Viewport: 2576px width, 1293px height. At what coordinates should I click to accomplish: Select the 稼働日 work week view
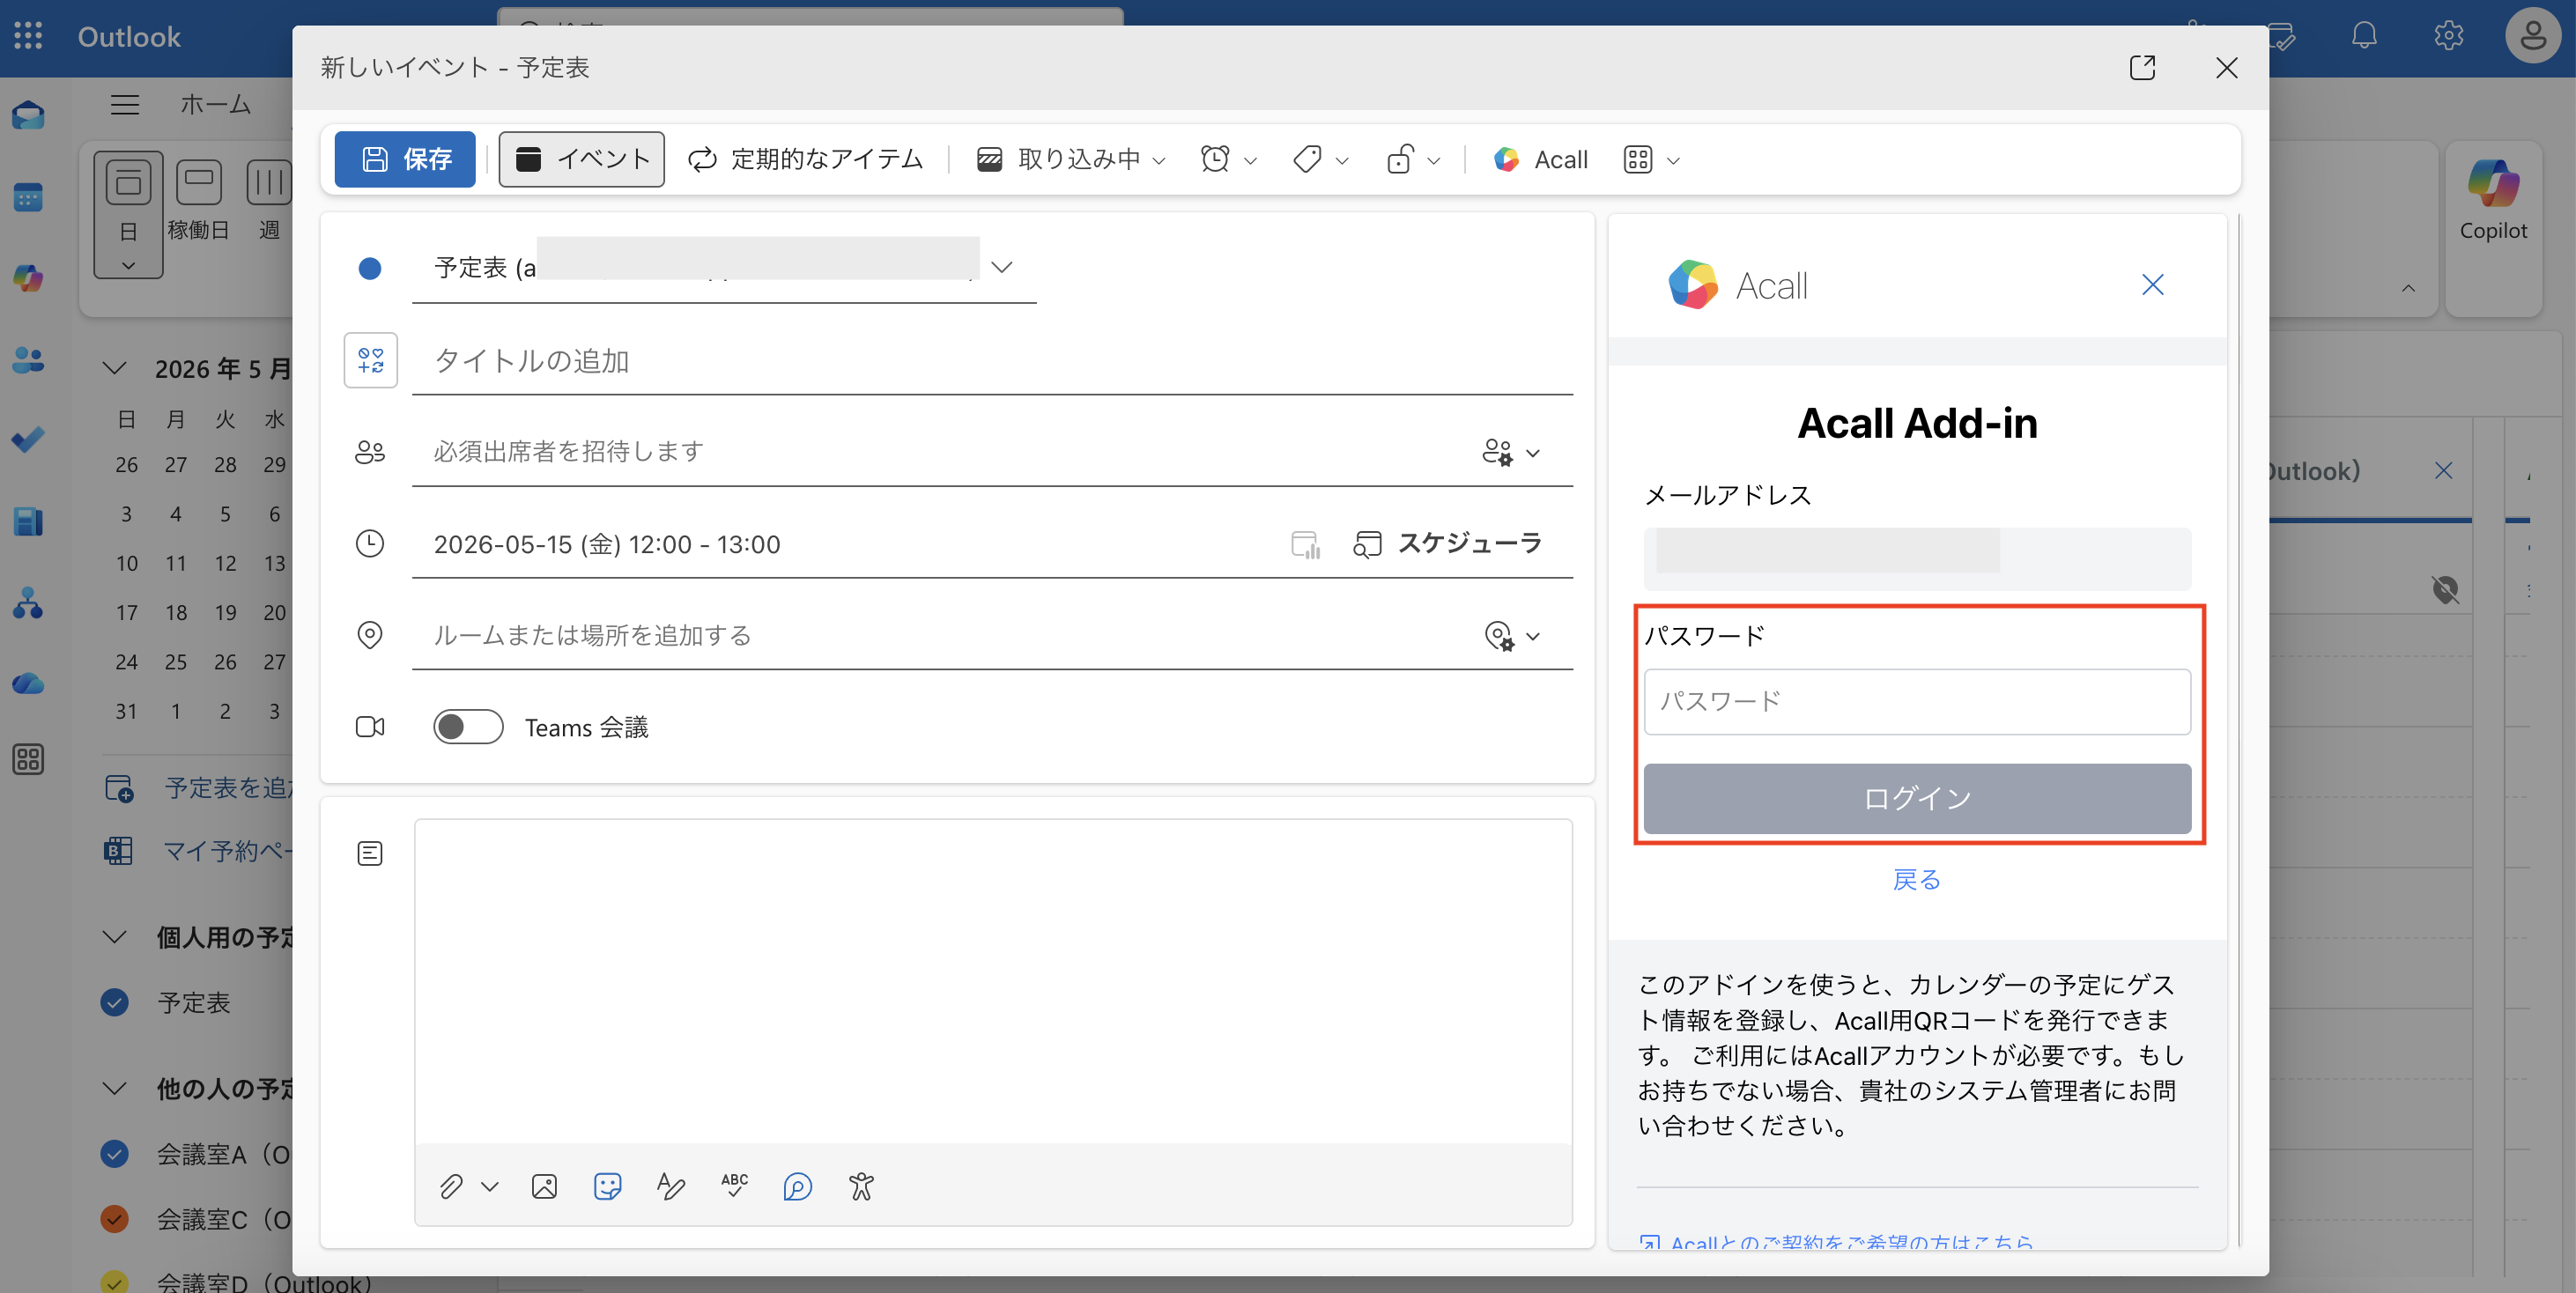[199, 200]
